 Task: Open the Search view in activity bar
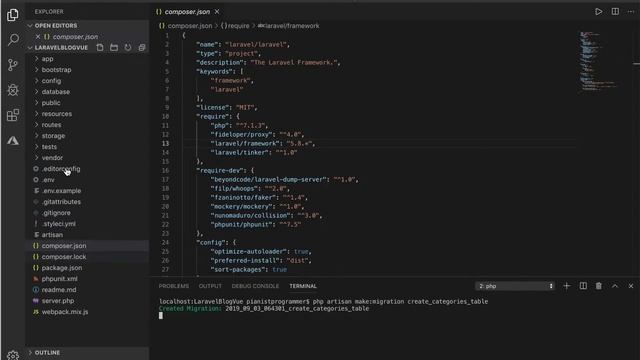point(13,40)
